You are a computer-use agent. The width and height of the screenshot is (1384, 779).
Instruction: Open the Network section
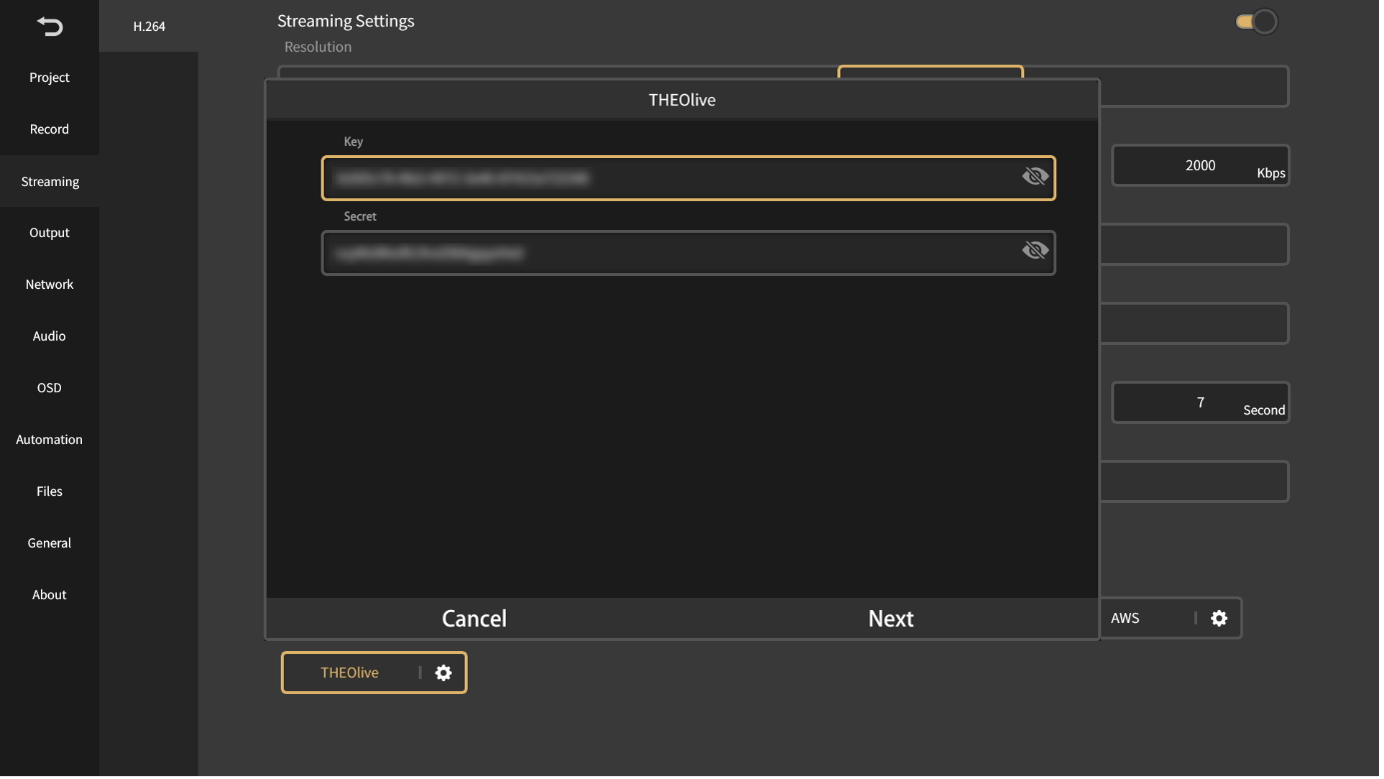tap(49, 285)
